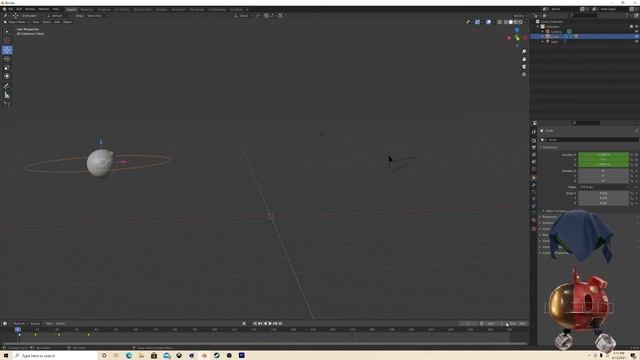Switch perspective/orthographic grid icon
Screen dimensions: 640x360
(x=524, y=74)
